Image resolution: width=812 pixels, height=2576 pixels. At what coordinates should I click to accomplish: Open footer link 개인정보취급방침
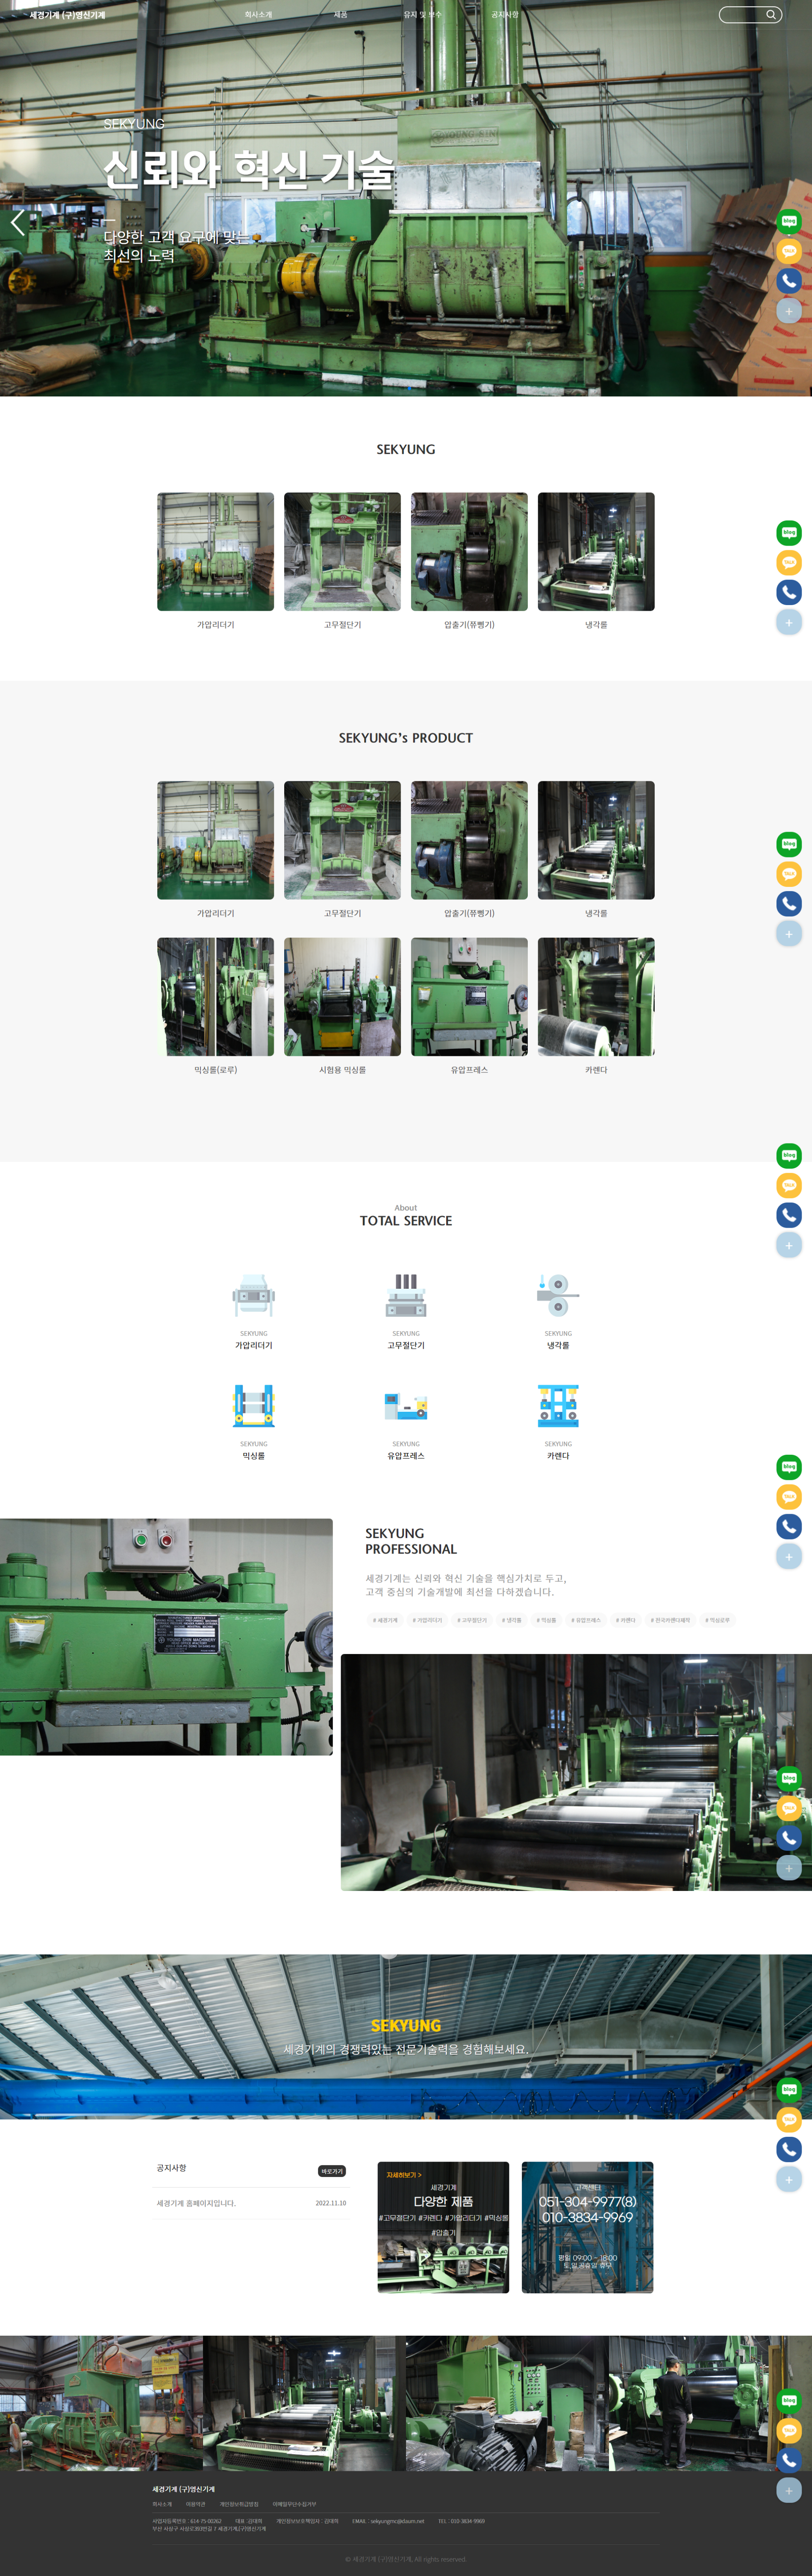pyautogui.click(x=239, y=2504)
